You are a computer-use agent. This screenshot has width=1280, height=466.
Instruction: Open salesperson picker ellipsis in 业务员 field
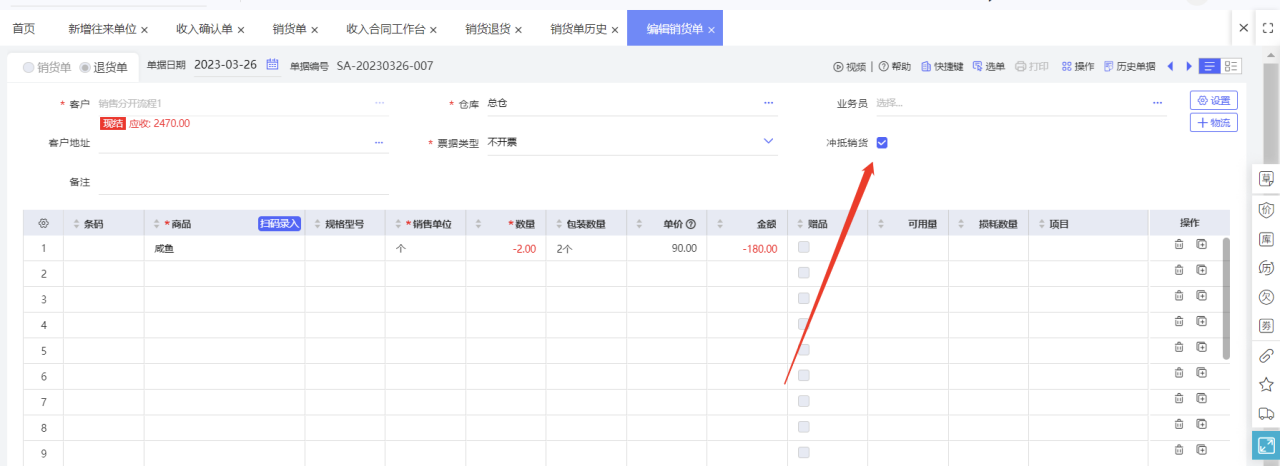(x=1158, y=103)
